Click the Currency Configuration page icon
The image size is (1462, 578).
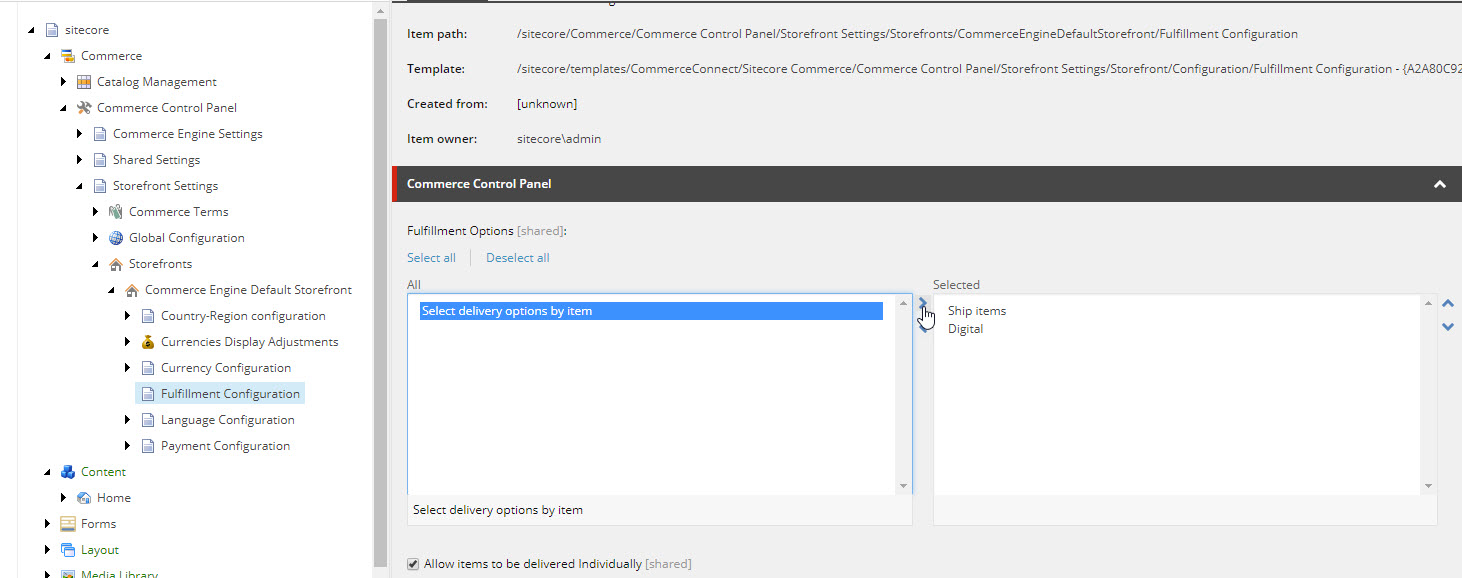pyautogui.click(x=148, y=368)
